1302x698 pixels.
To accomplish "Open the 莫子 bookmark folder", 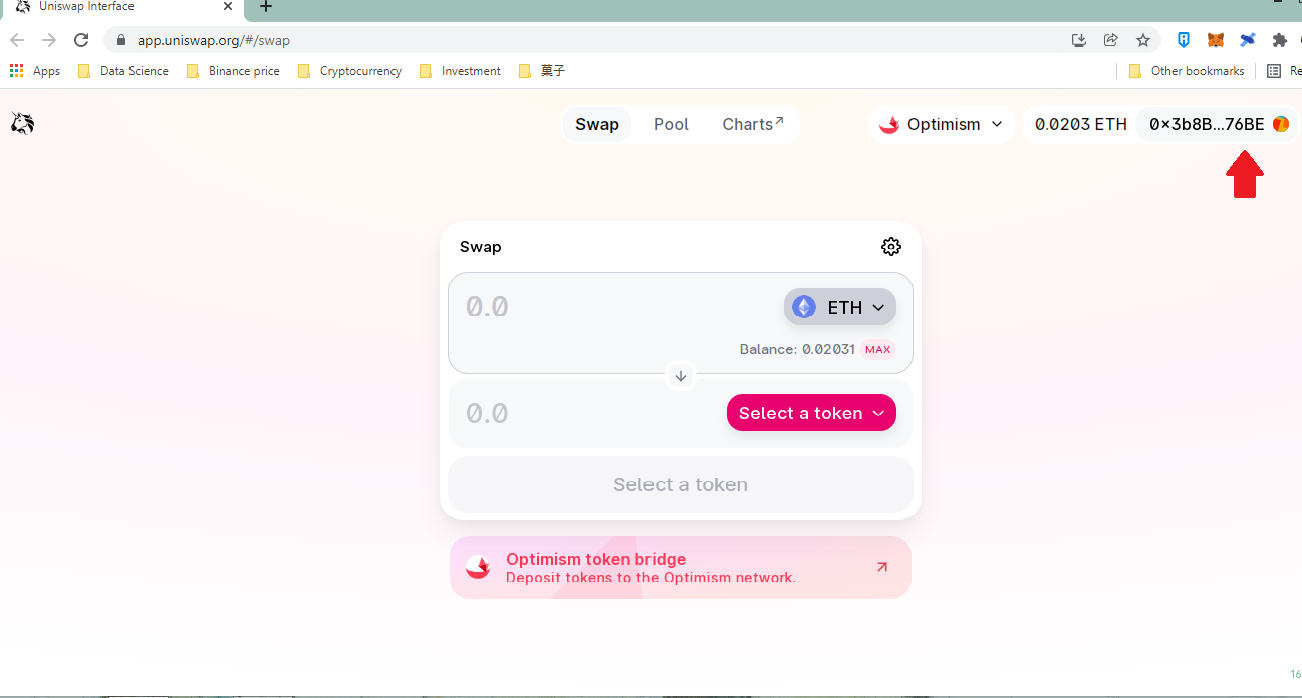I will 542,71.
